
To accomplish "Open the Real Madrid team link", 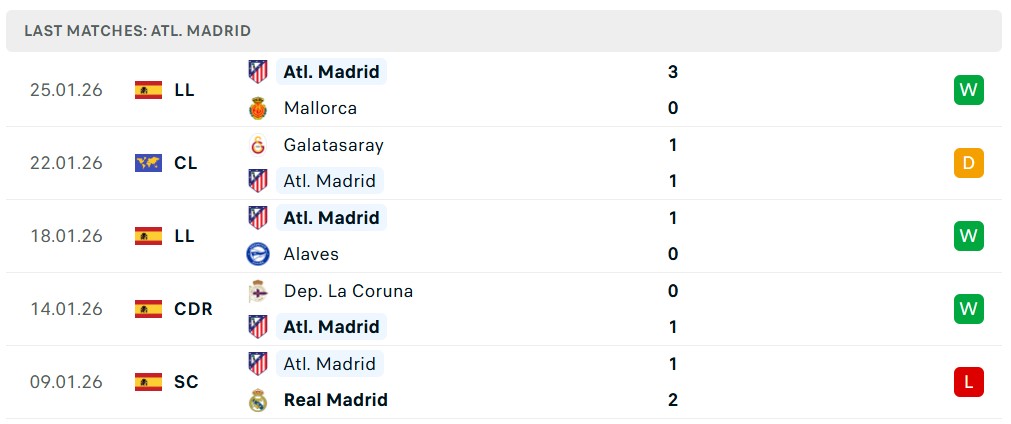I will 335,400.
